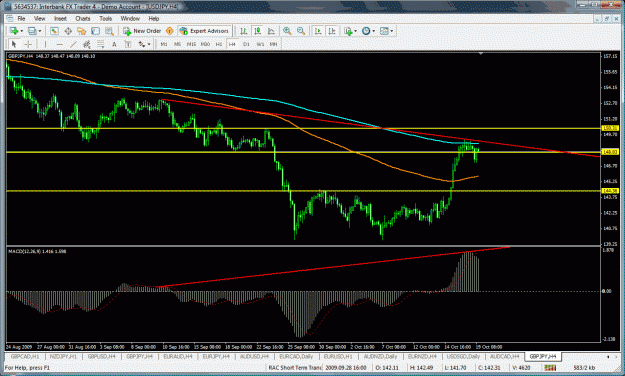Switch to M15 timeframe
This screenshot has height=376, width=625.
(191, 44)
